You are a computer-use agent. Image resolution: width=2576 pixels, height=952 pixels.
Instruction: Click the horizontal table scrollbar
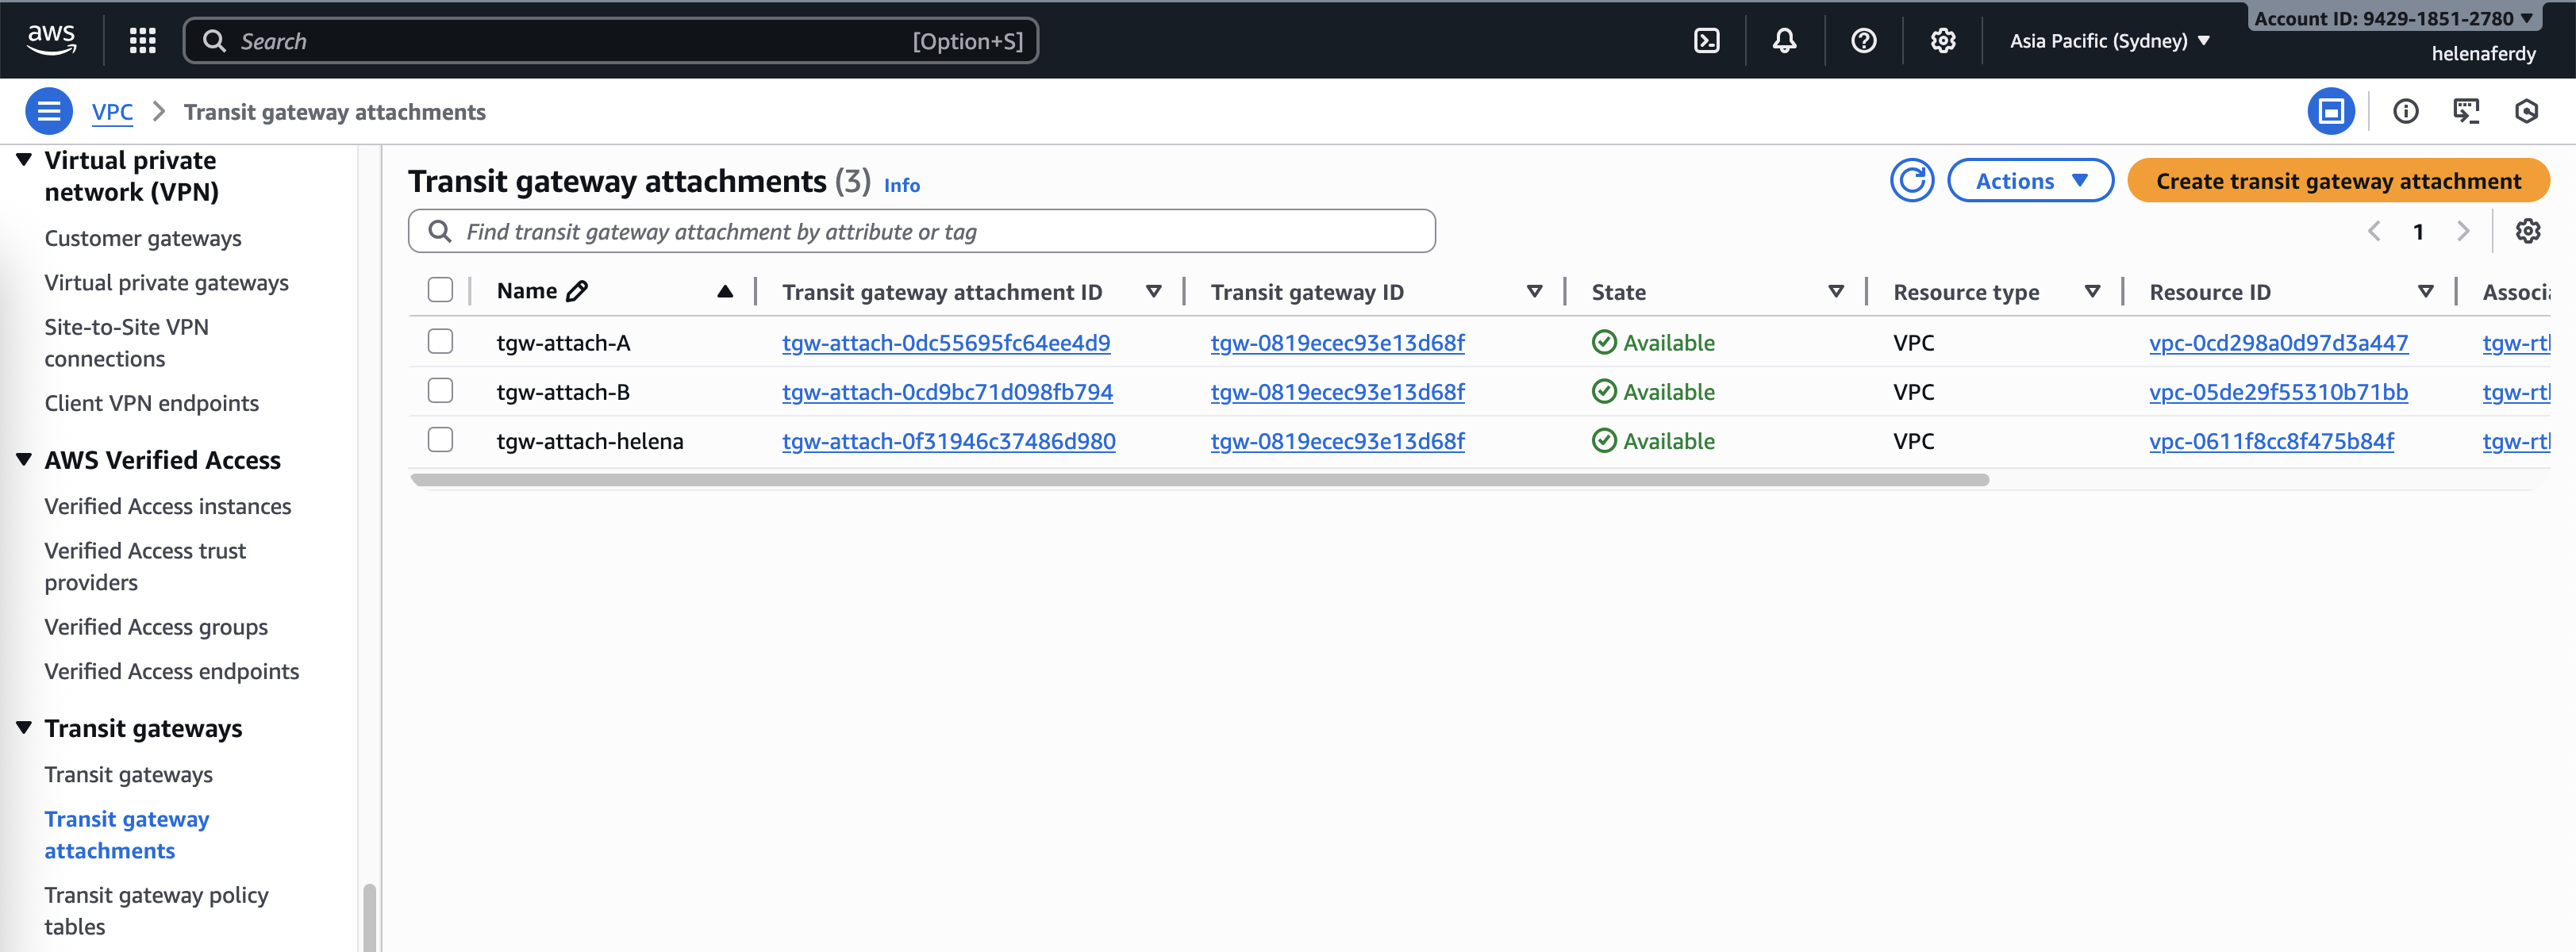click(x=1199, y=480)
